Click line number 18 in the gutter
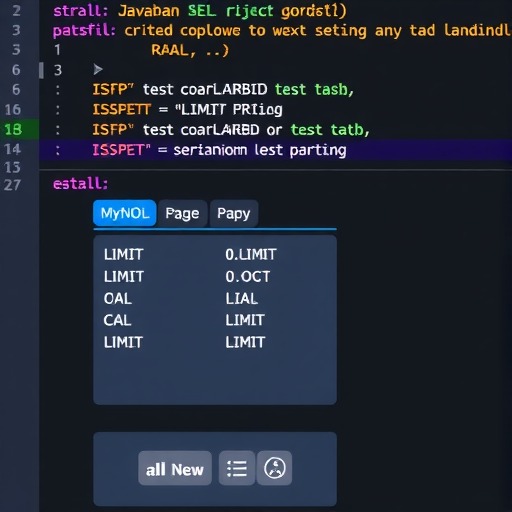The image size is (512, 512). 13,129
